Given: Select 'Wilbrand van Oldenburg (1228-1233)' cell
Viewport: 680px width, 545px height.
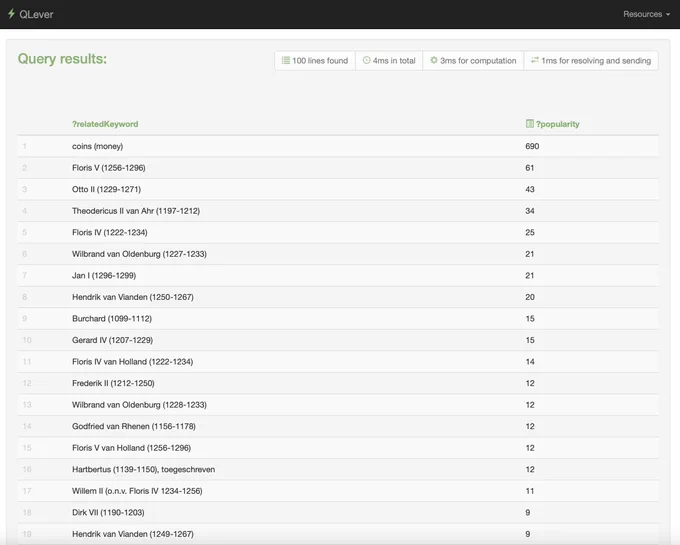Looking at the screenshot, I should coord(139,405).
